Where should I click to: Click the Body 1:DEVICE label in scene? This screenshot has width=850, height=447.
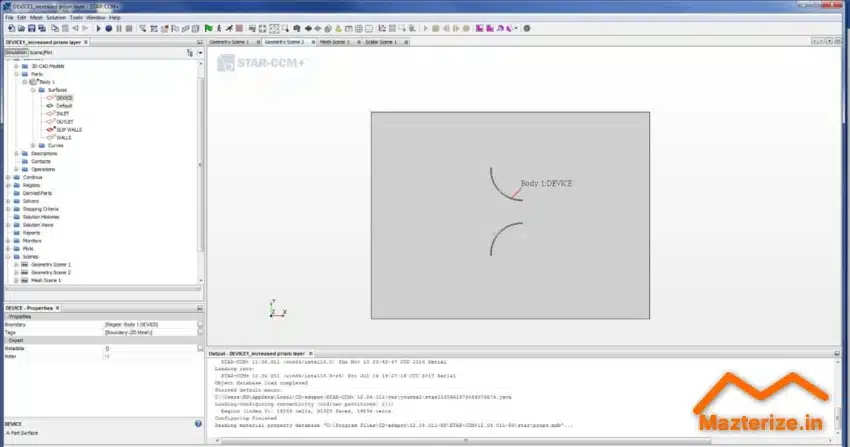[x=546, y=183]
